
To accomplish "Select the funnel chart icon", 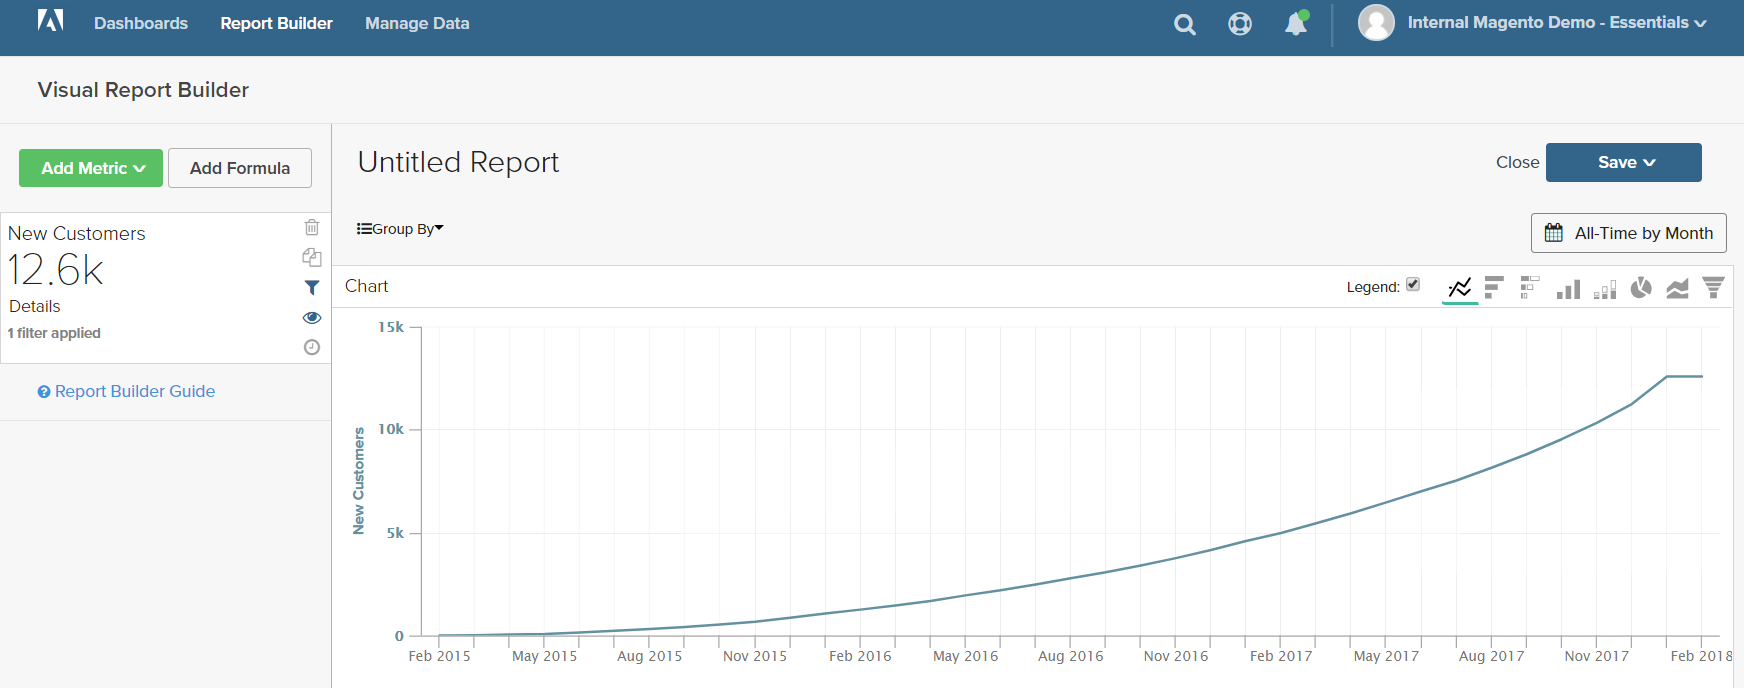I will 1713,288.
